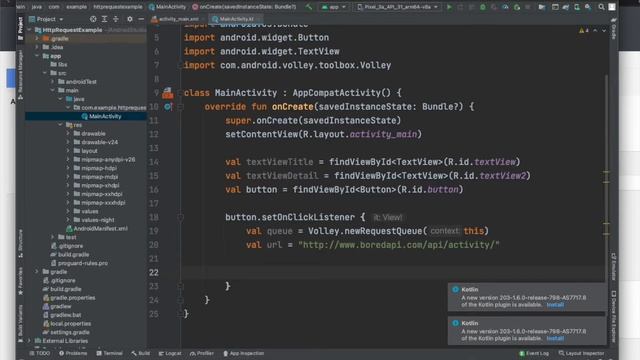Collapse the src folder
This screenshot has height=360, width=640.
point(44,73)
